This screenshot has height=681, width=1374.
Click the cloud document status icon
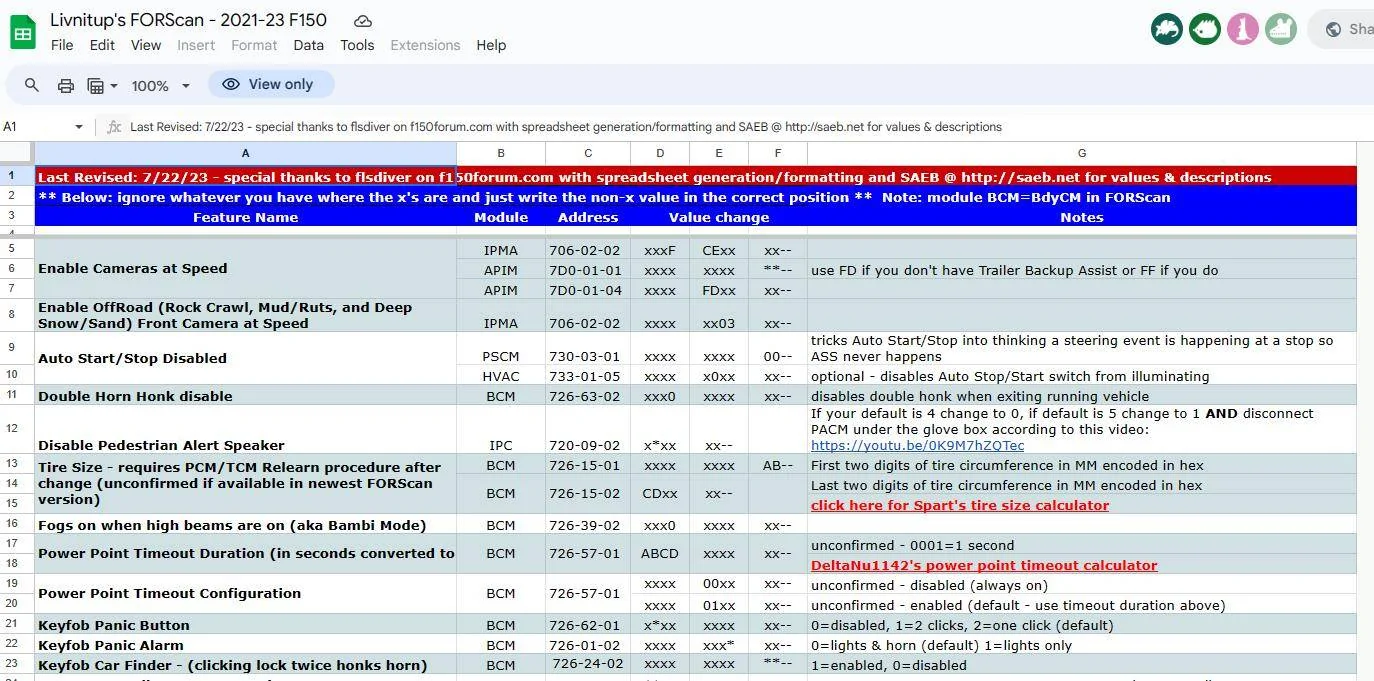[x=363, y=20]
